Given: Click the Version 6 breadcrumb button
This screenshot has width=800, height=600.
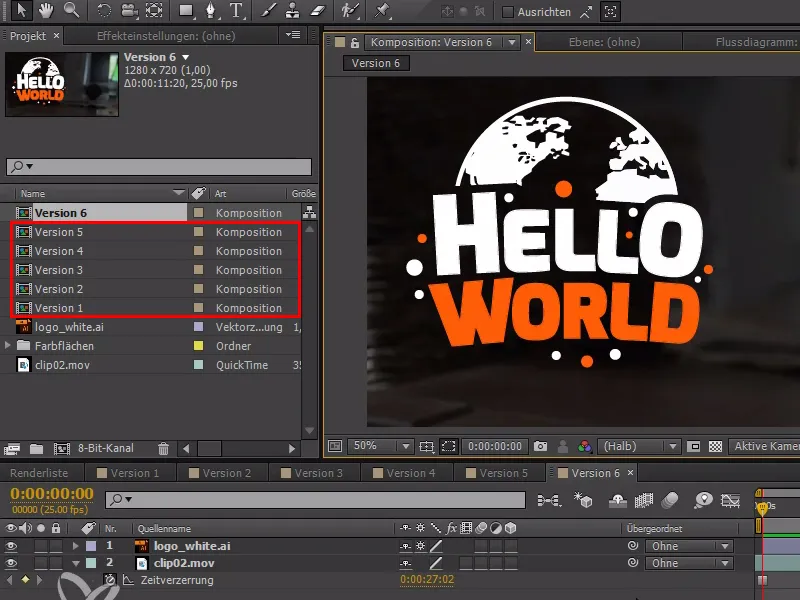Looking at the screenshot, I should 376,63.
